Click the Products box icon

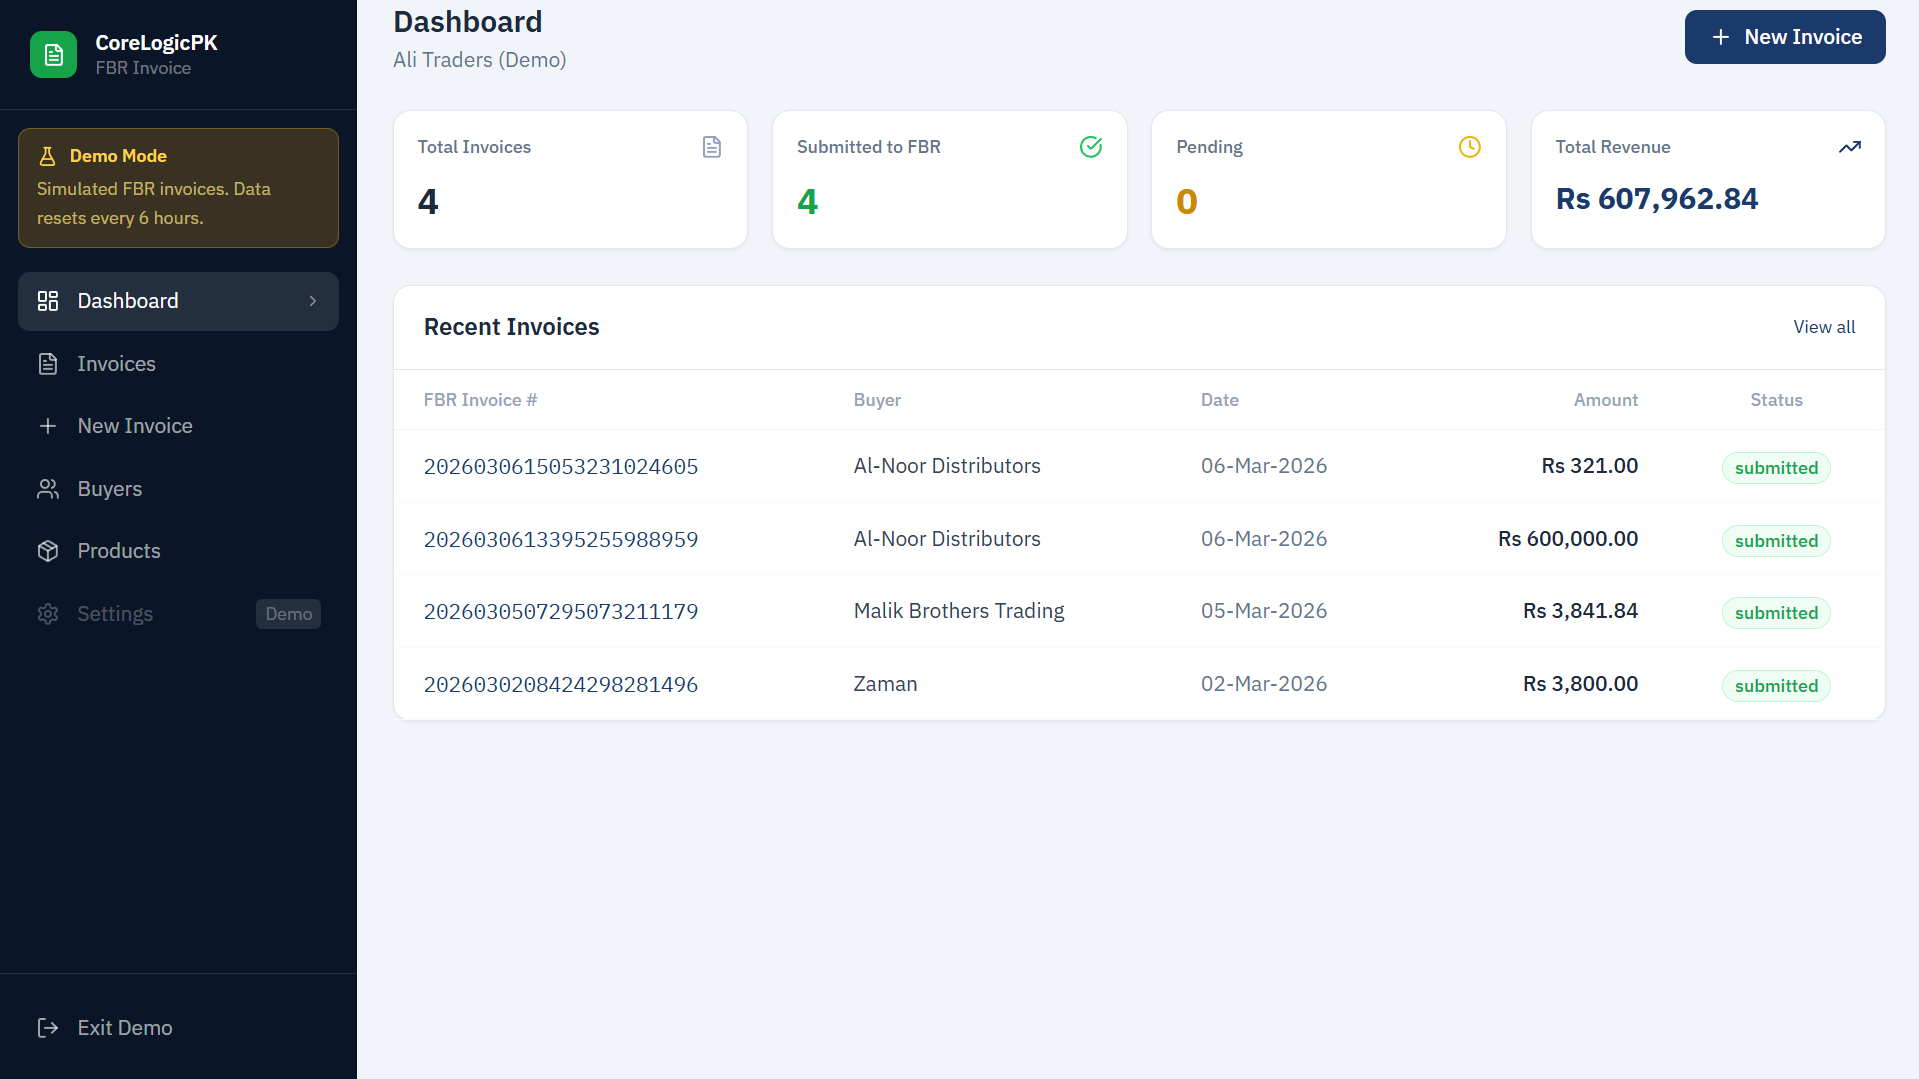48,550
